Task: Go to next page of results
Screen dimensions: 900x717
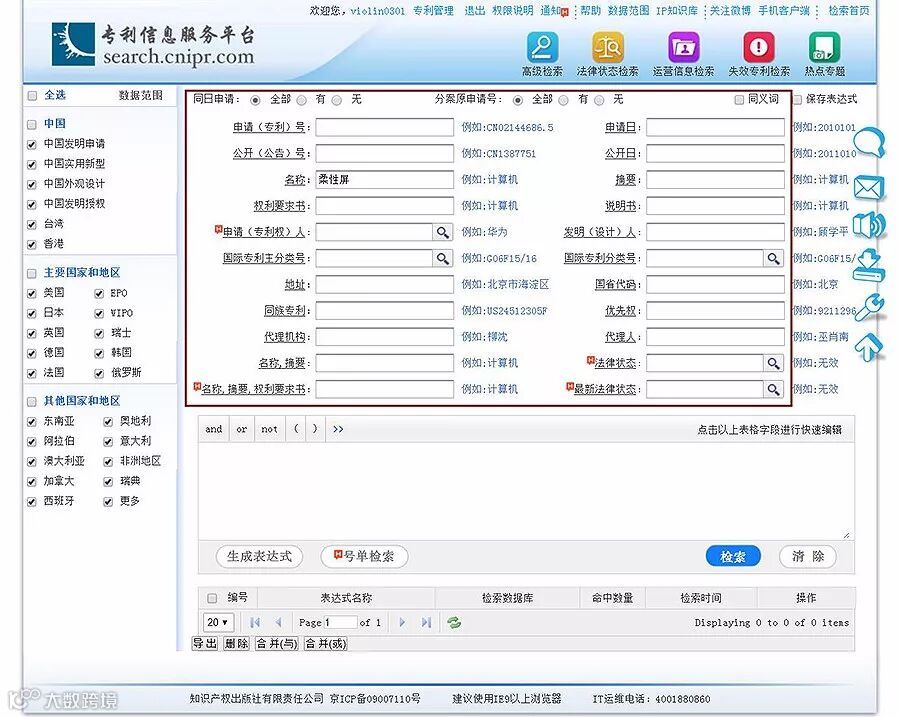Action: pos(402,622)
